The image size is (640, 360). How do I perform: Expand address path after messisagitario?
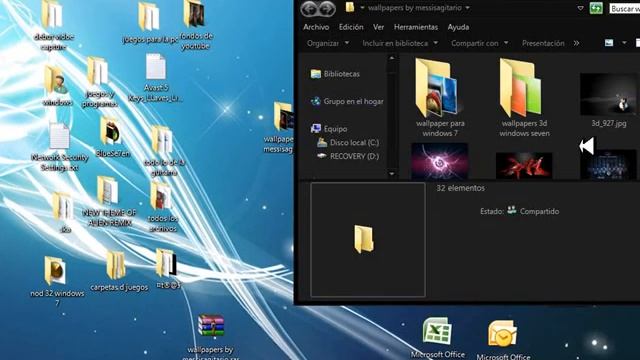point(467,8)
